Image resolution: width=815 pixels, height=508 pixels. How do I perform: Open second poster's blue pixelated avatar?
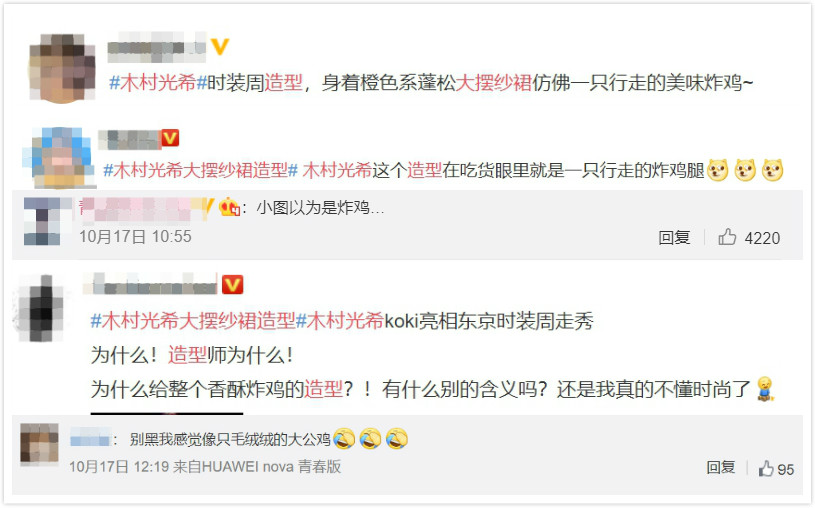59,158
